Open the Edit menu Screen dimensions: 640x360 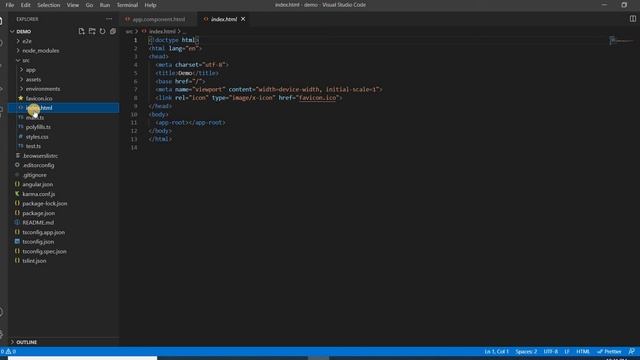click(26, 5)
